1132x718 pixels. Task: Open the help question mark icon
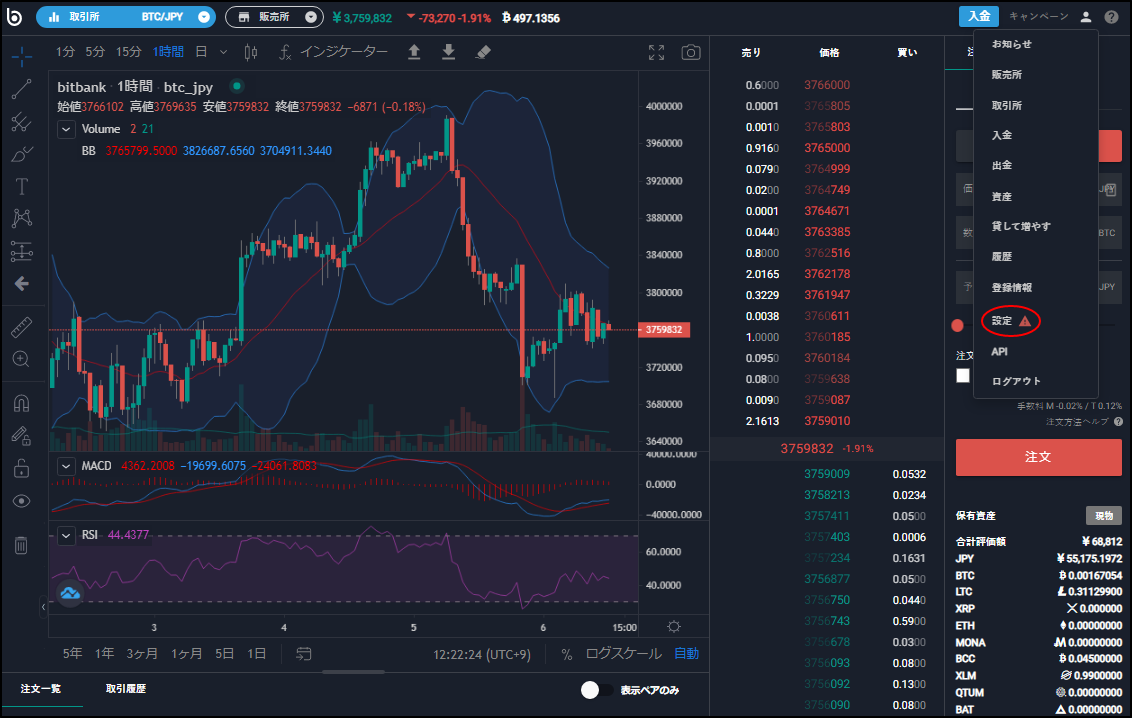click(x=1111, y=17)
